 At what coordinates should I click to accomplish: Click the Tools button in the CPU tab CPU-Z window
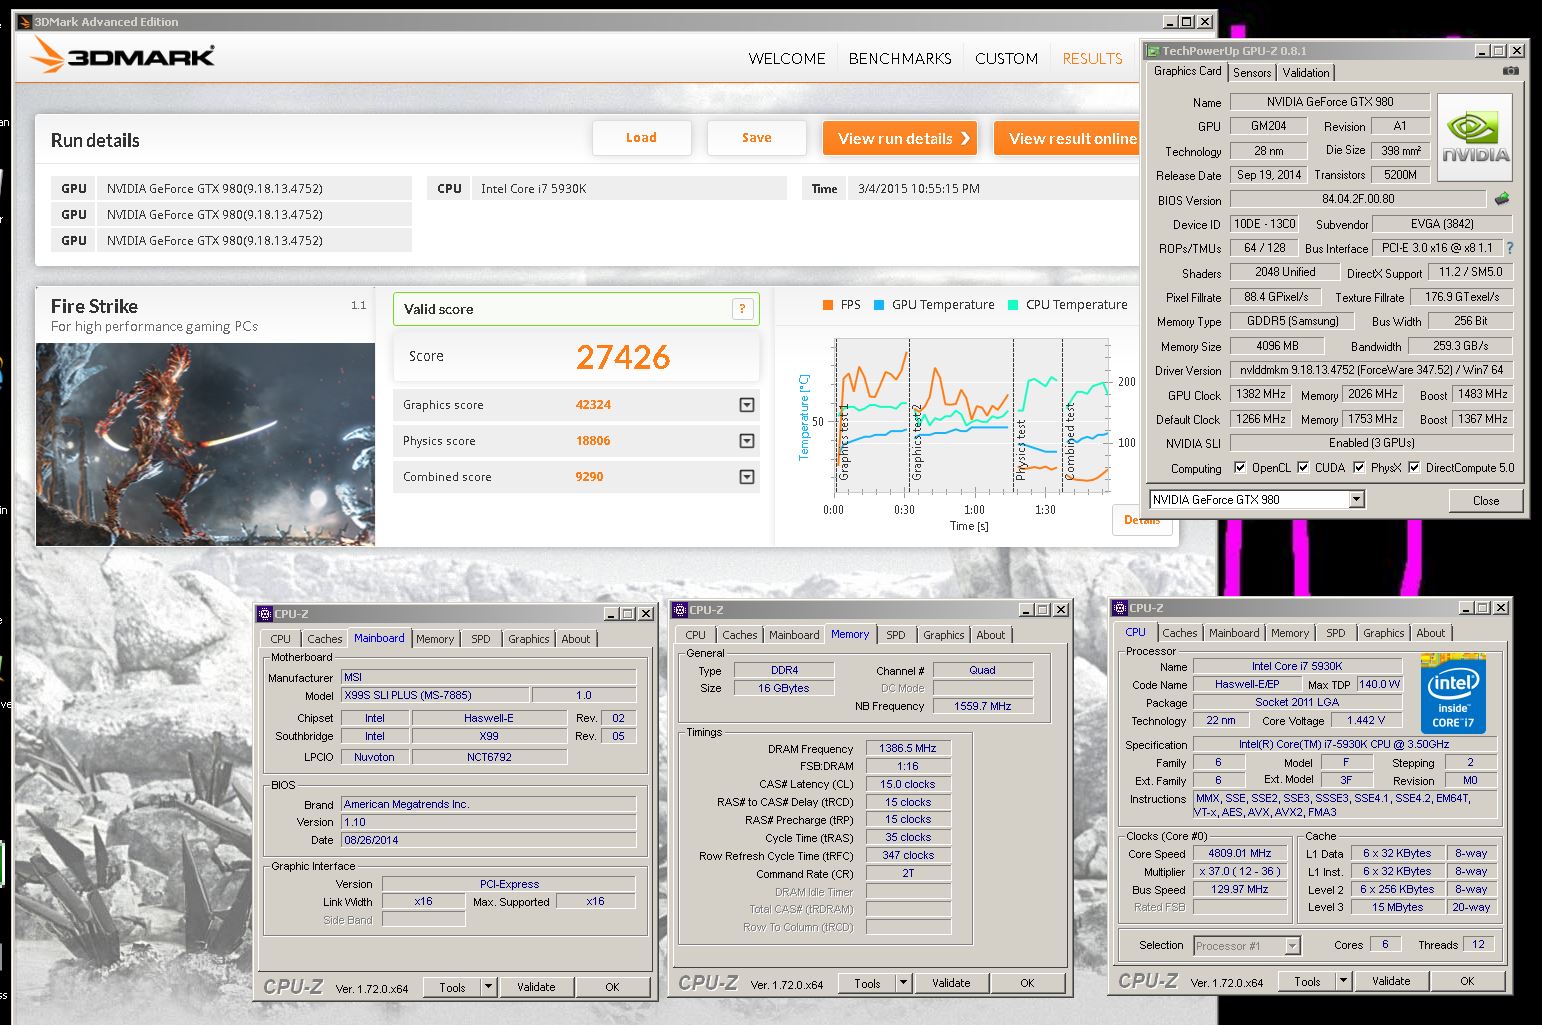tap(1307, 981)
